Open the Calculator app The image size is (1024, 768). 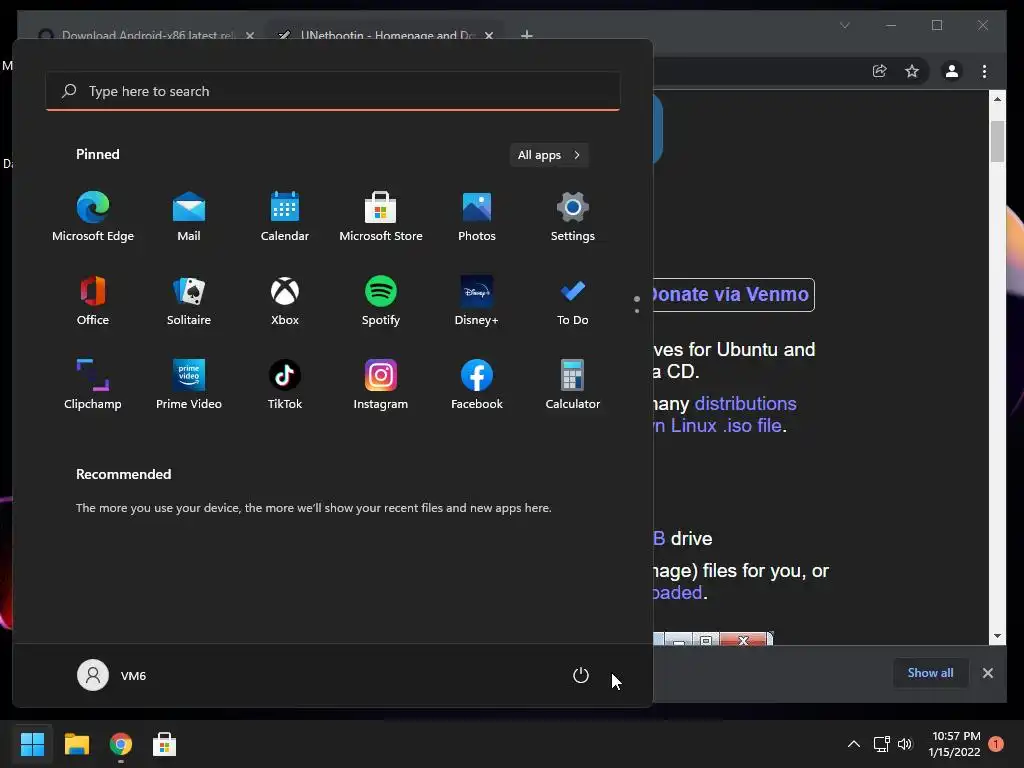click(573, 385)
